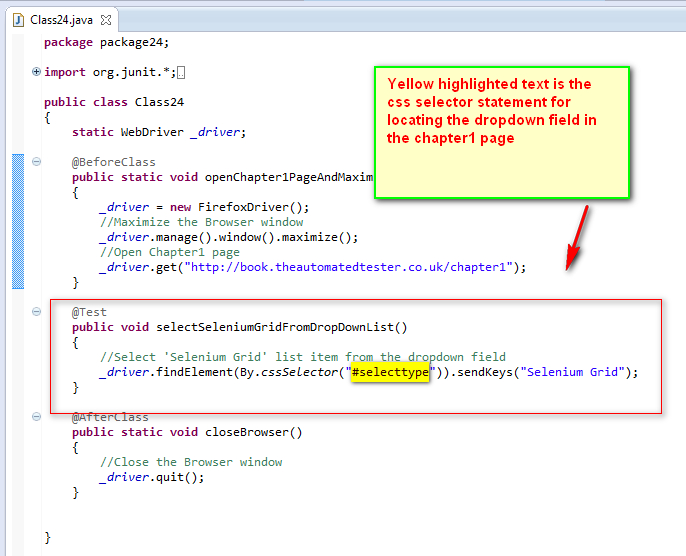Select the Class24.java tab

(x=62, y=20)
